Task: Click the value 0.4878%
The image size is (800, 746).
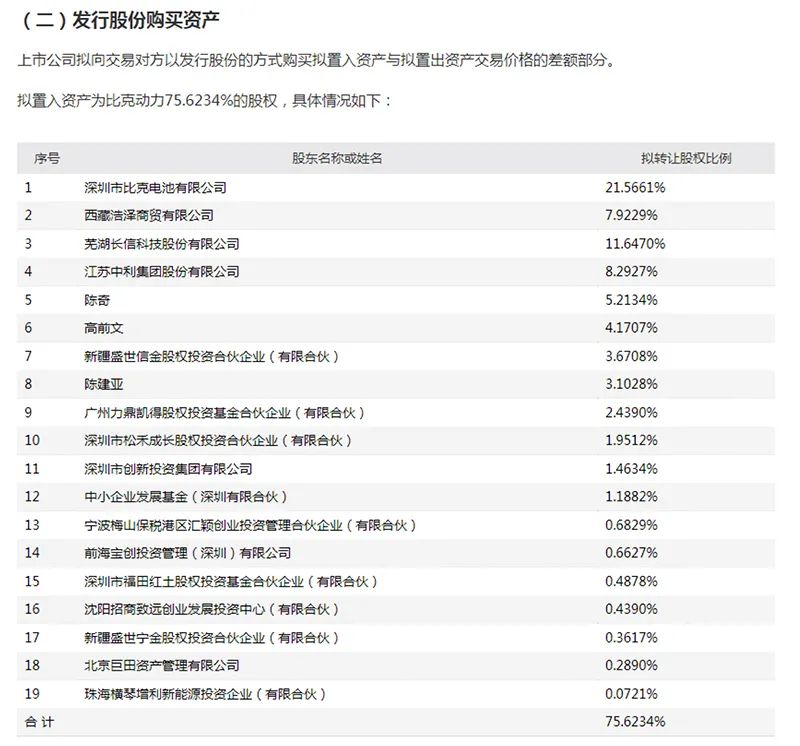Action: pyautogui.click(x=631, y=581)
